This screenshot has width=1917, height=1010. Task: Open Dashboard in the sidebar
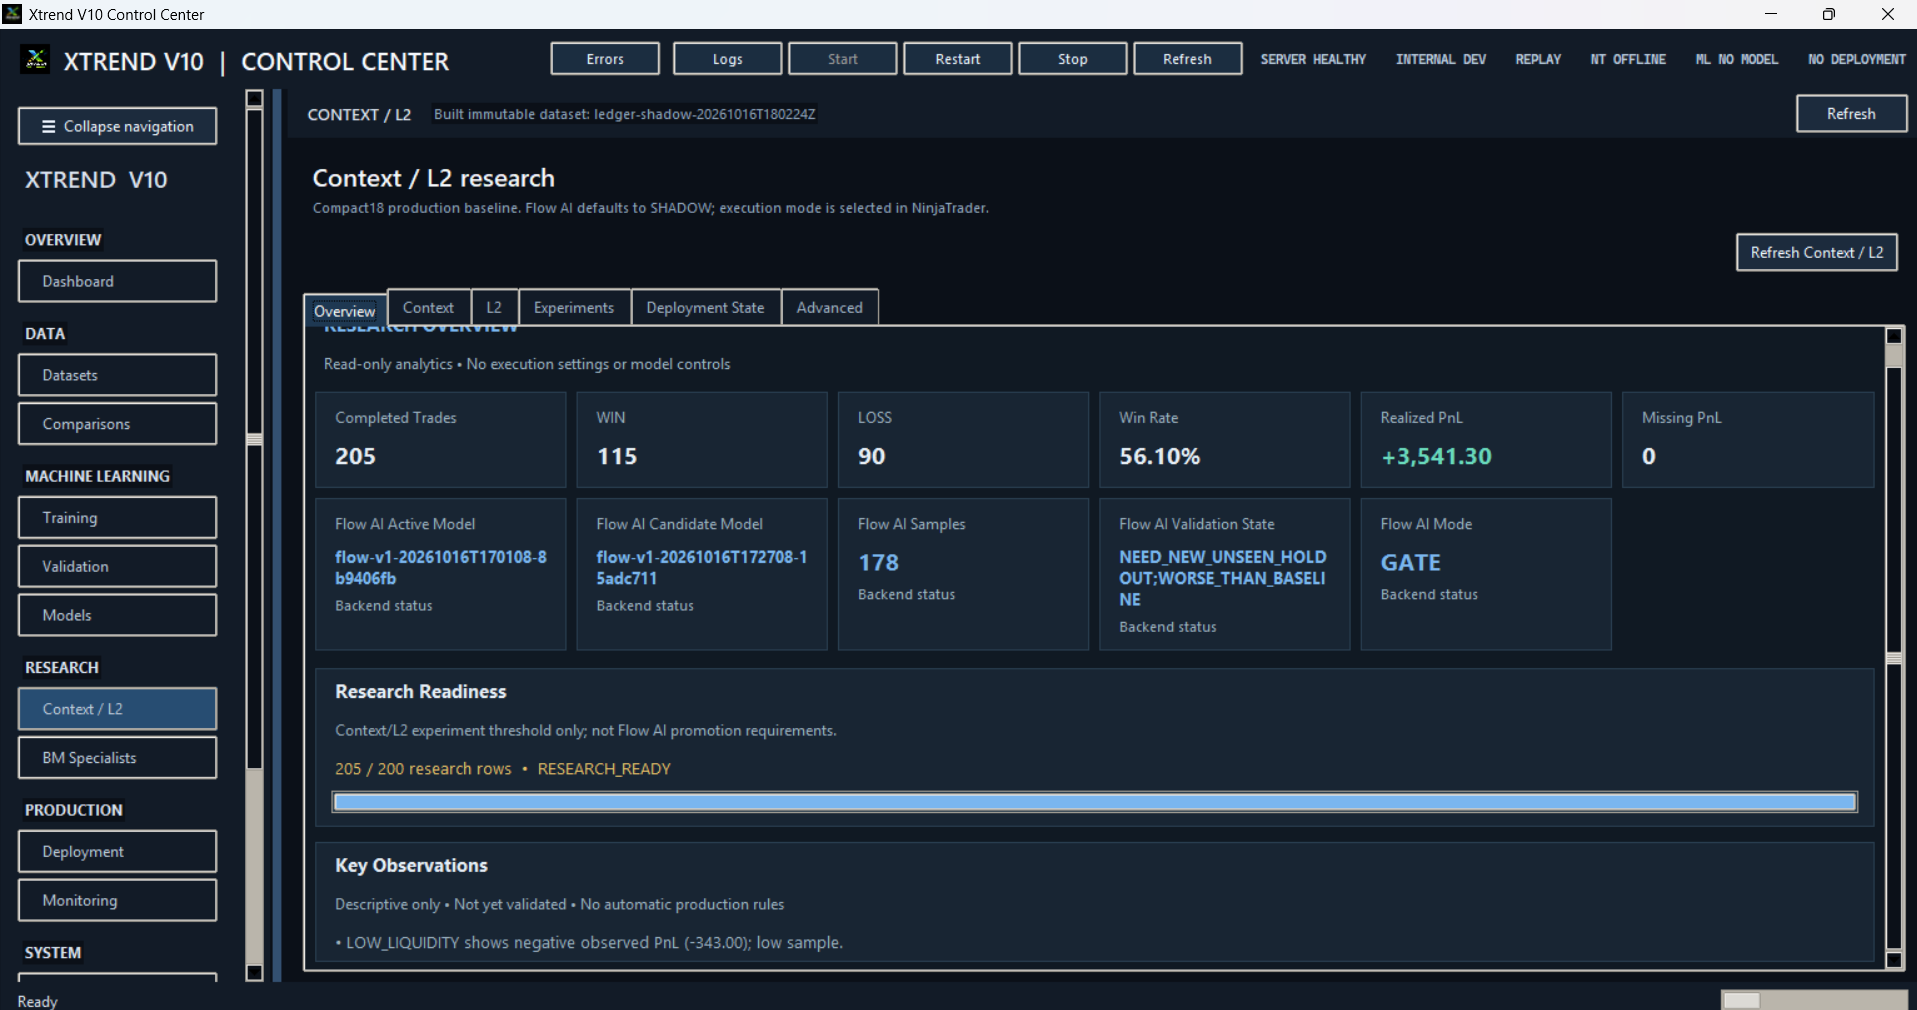117,281
